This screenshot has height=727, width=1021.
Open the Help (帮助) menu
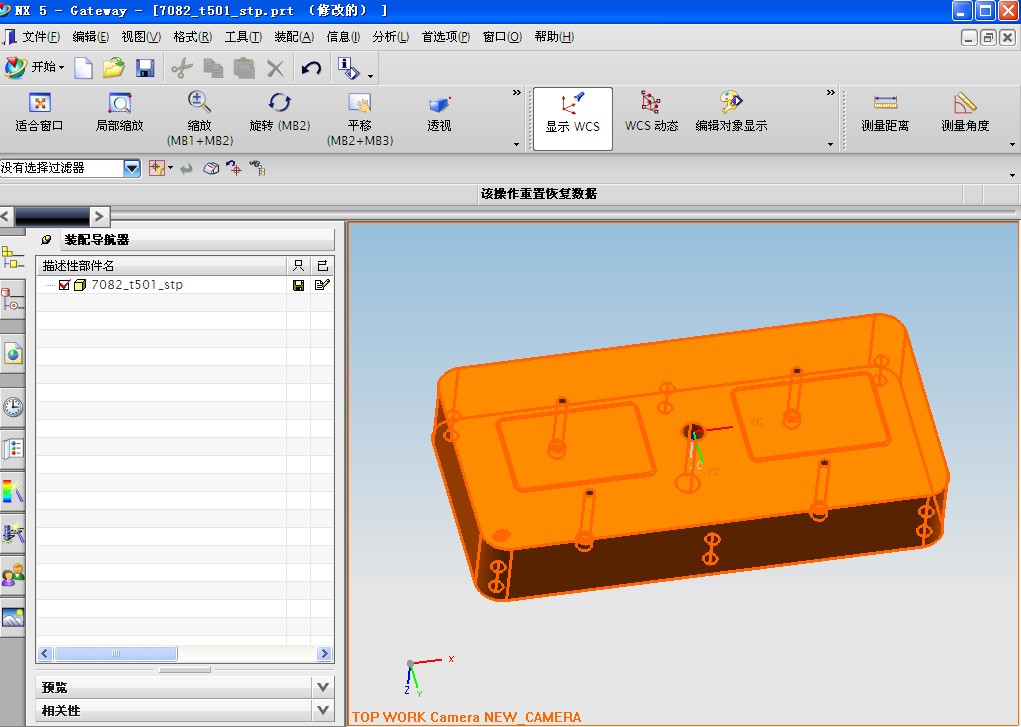click(554, 37)
